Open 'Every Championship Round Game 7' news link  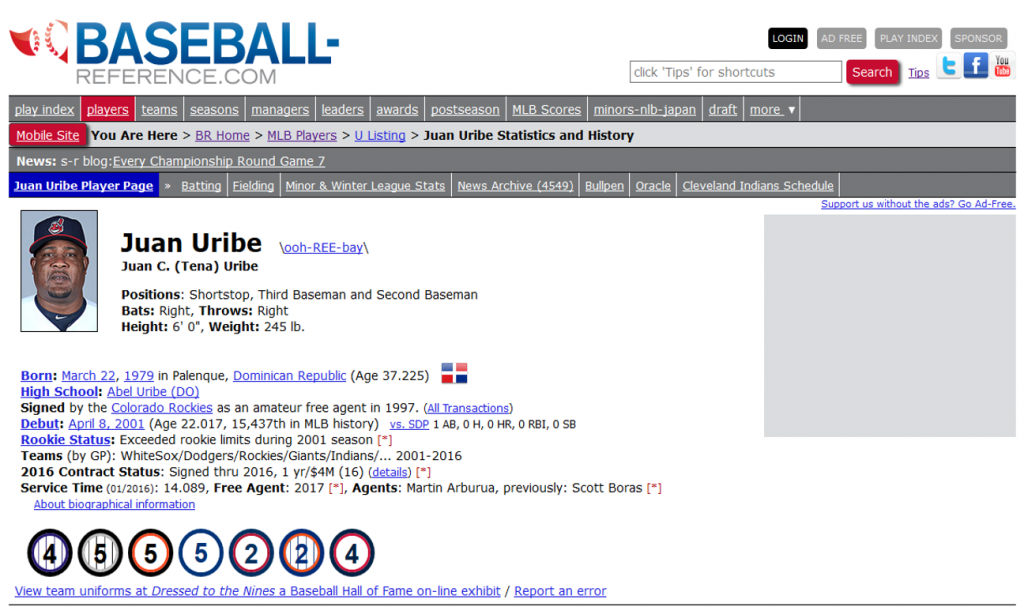219,161
